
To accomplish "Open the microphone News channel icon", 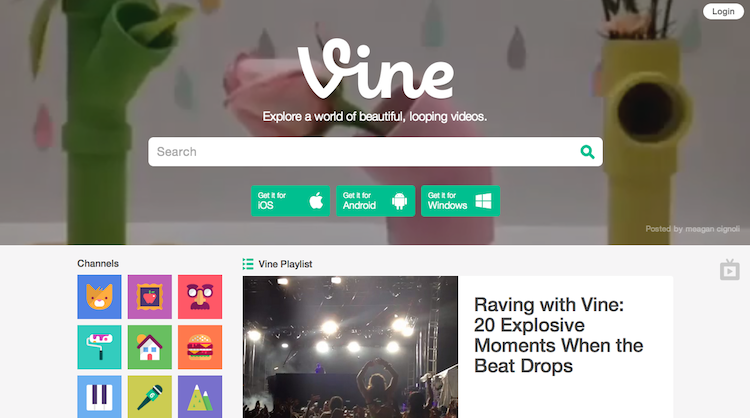I will [150, 397].
